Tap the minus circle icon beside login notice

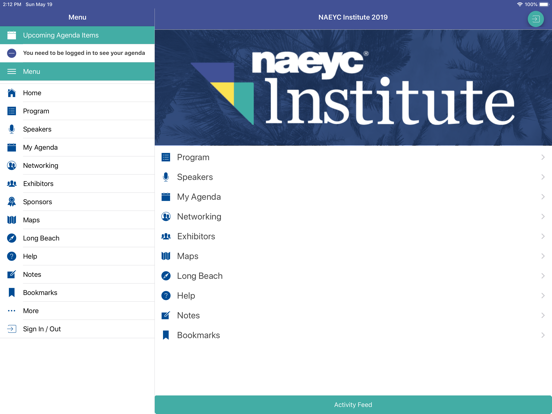[12, 53]
